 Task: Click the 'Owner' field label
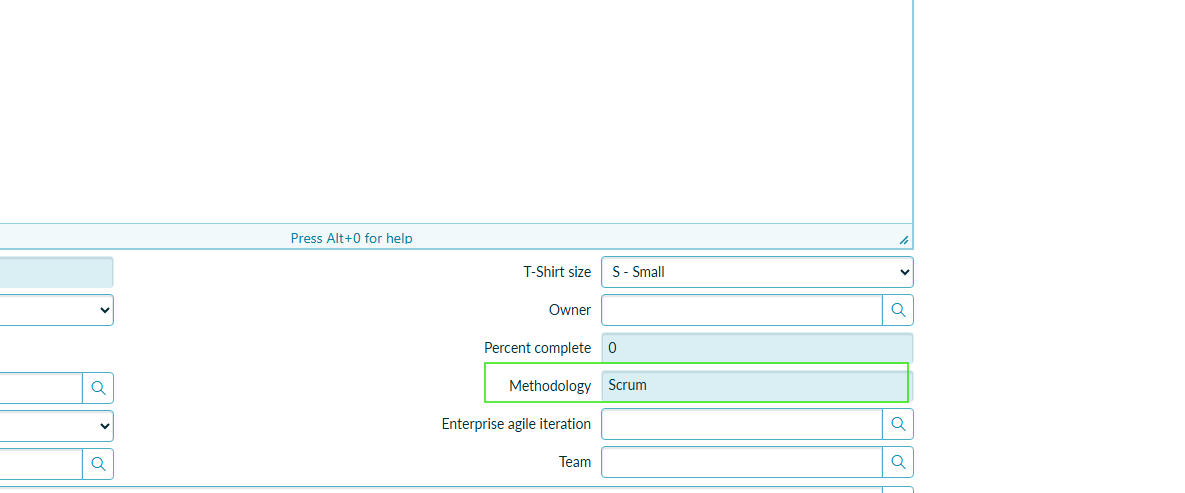[570, 310]
